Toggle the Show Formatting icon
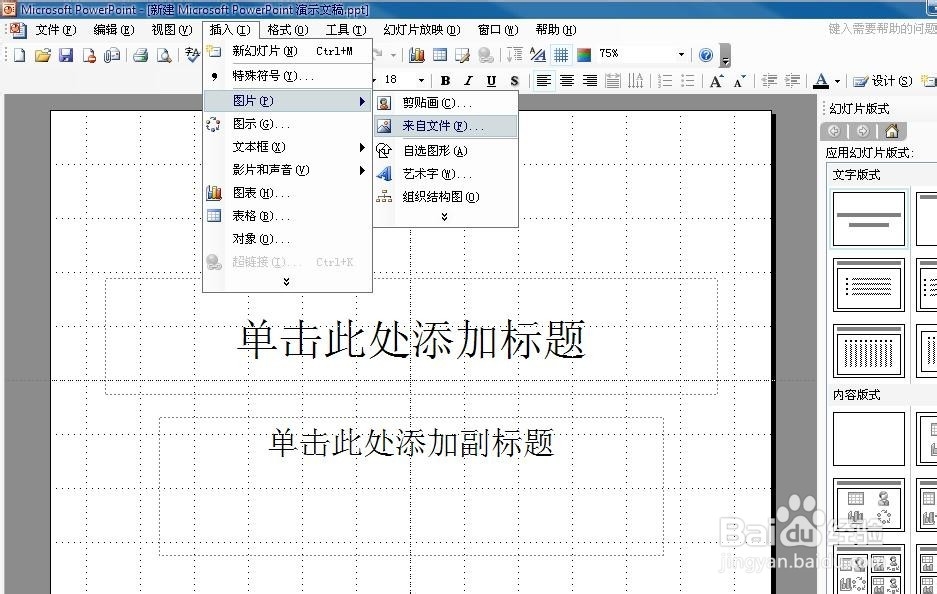Viewport: 937px width, 594px height. pyautogui.click(x=537, y=55)
